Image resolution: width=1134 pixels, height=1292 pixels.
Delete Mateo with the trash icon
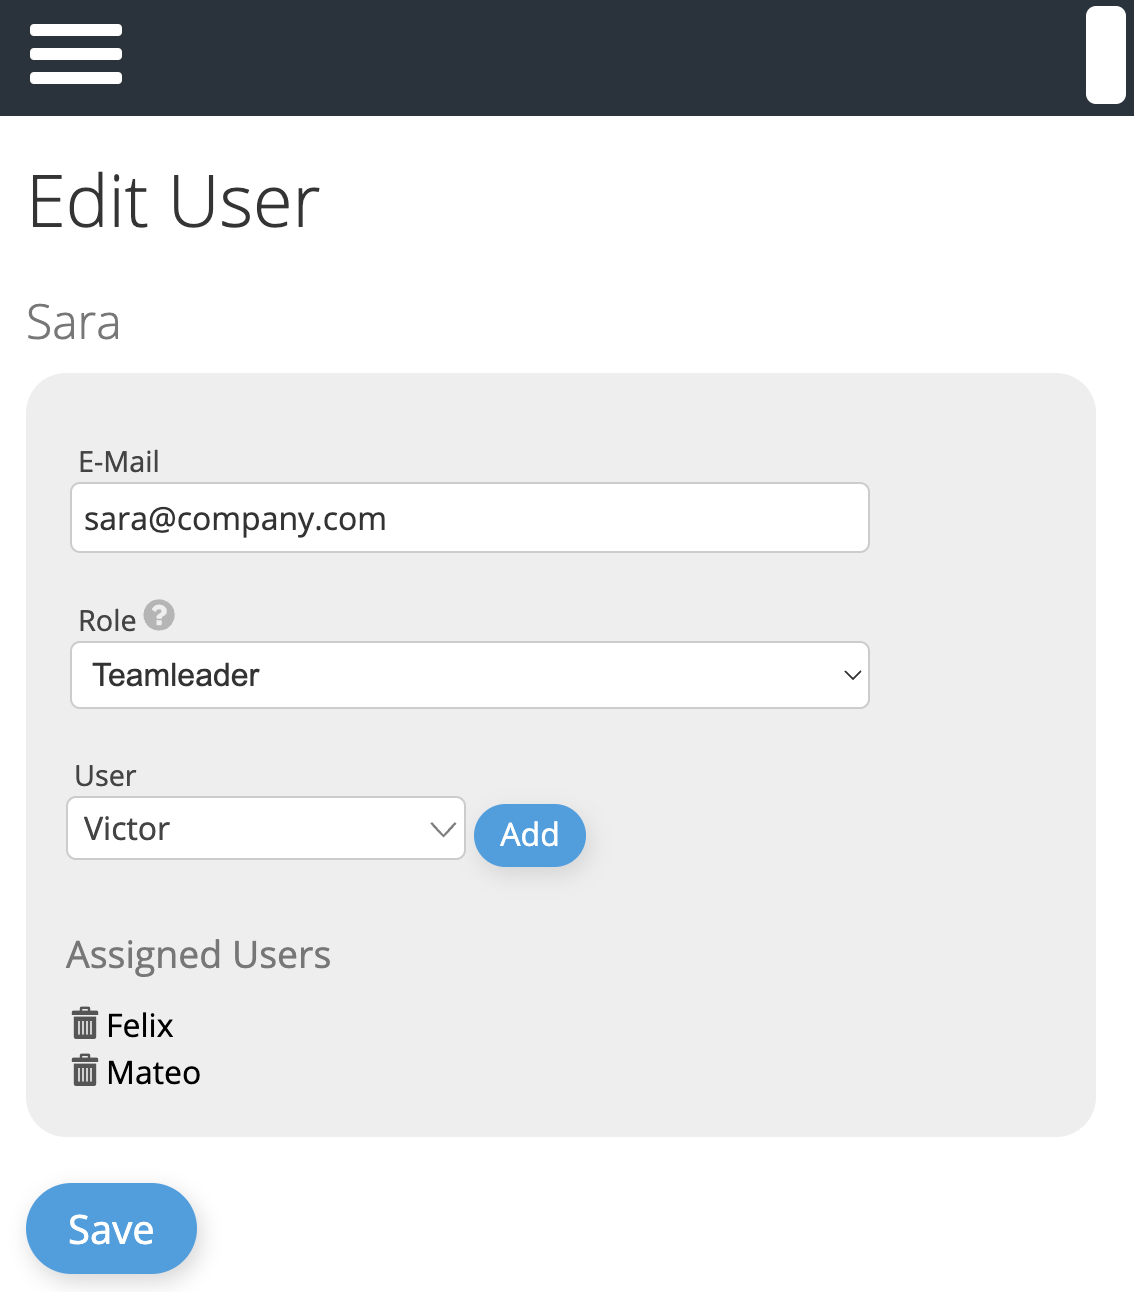85,1071
